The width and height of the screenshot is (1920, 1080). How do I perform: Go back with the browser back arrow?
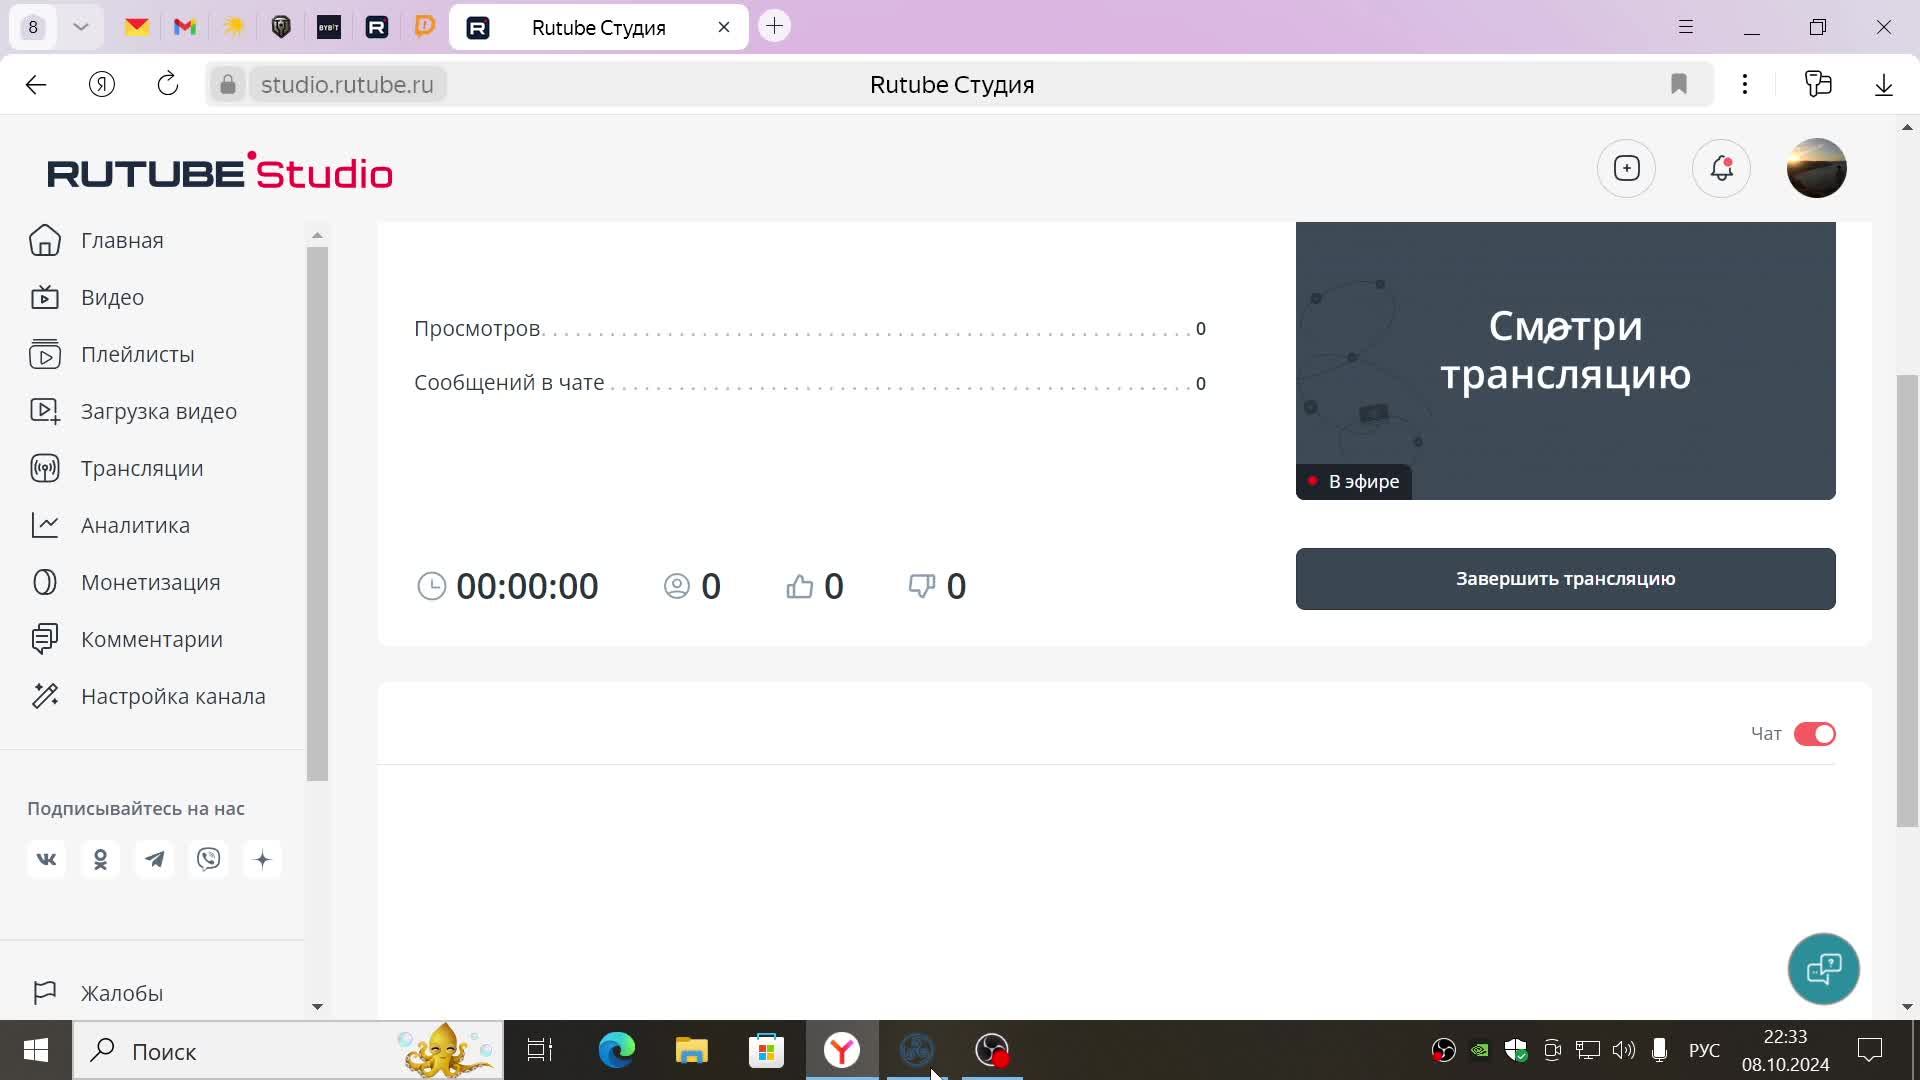tap(36, 85)
